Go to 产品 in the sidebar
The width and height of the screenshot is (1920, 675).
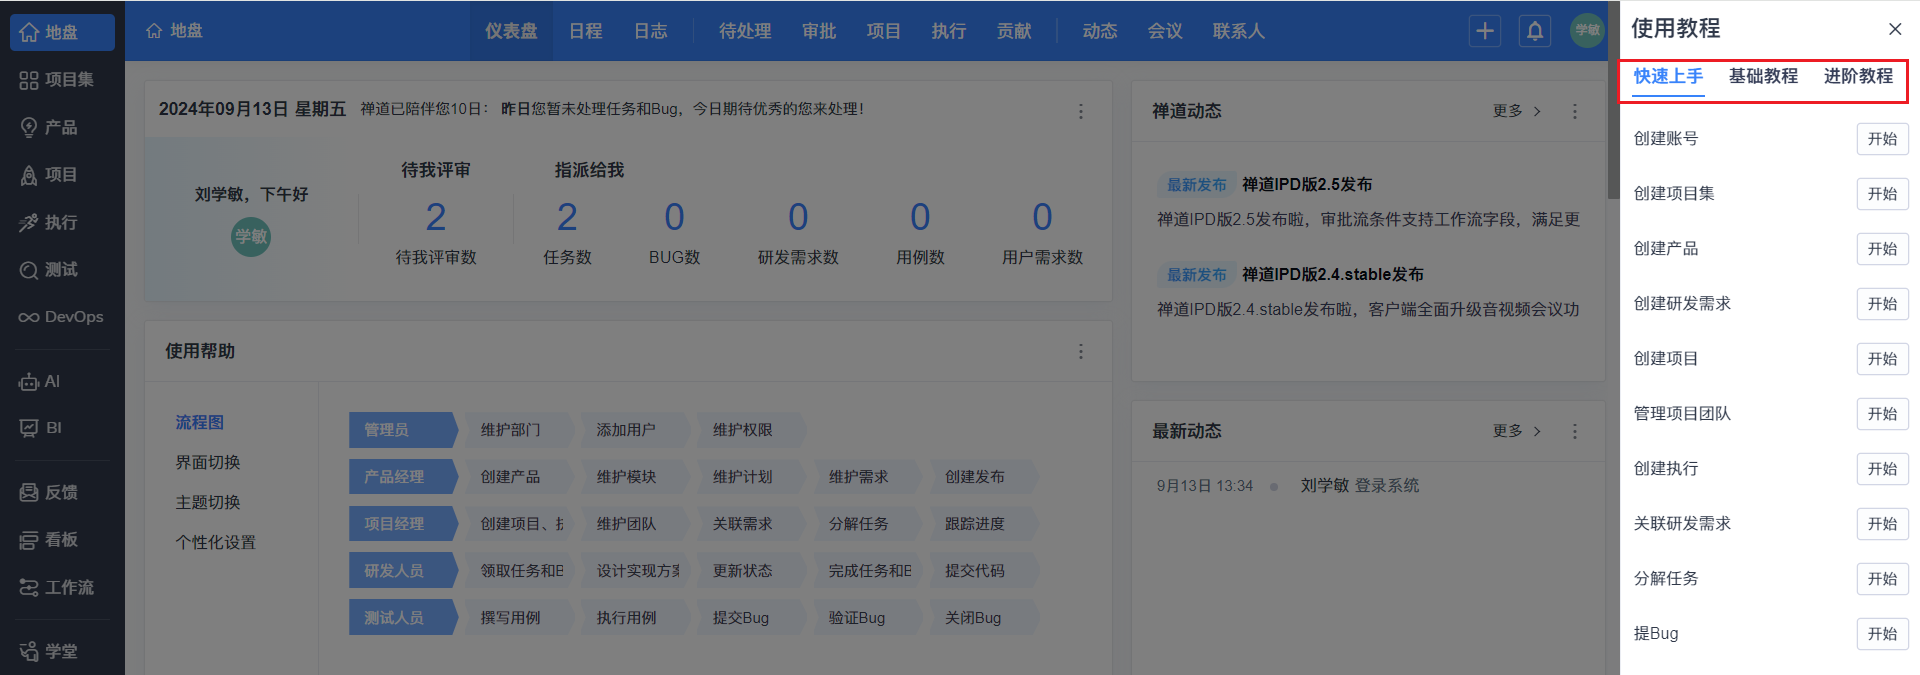click(50, 128)
